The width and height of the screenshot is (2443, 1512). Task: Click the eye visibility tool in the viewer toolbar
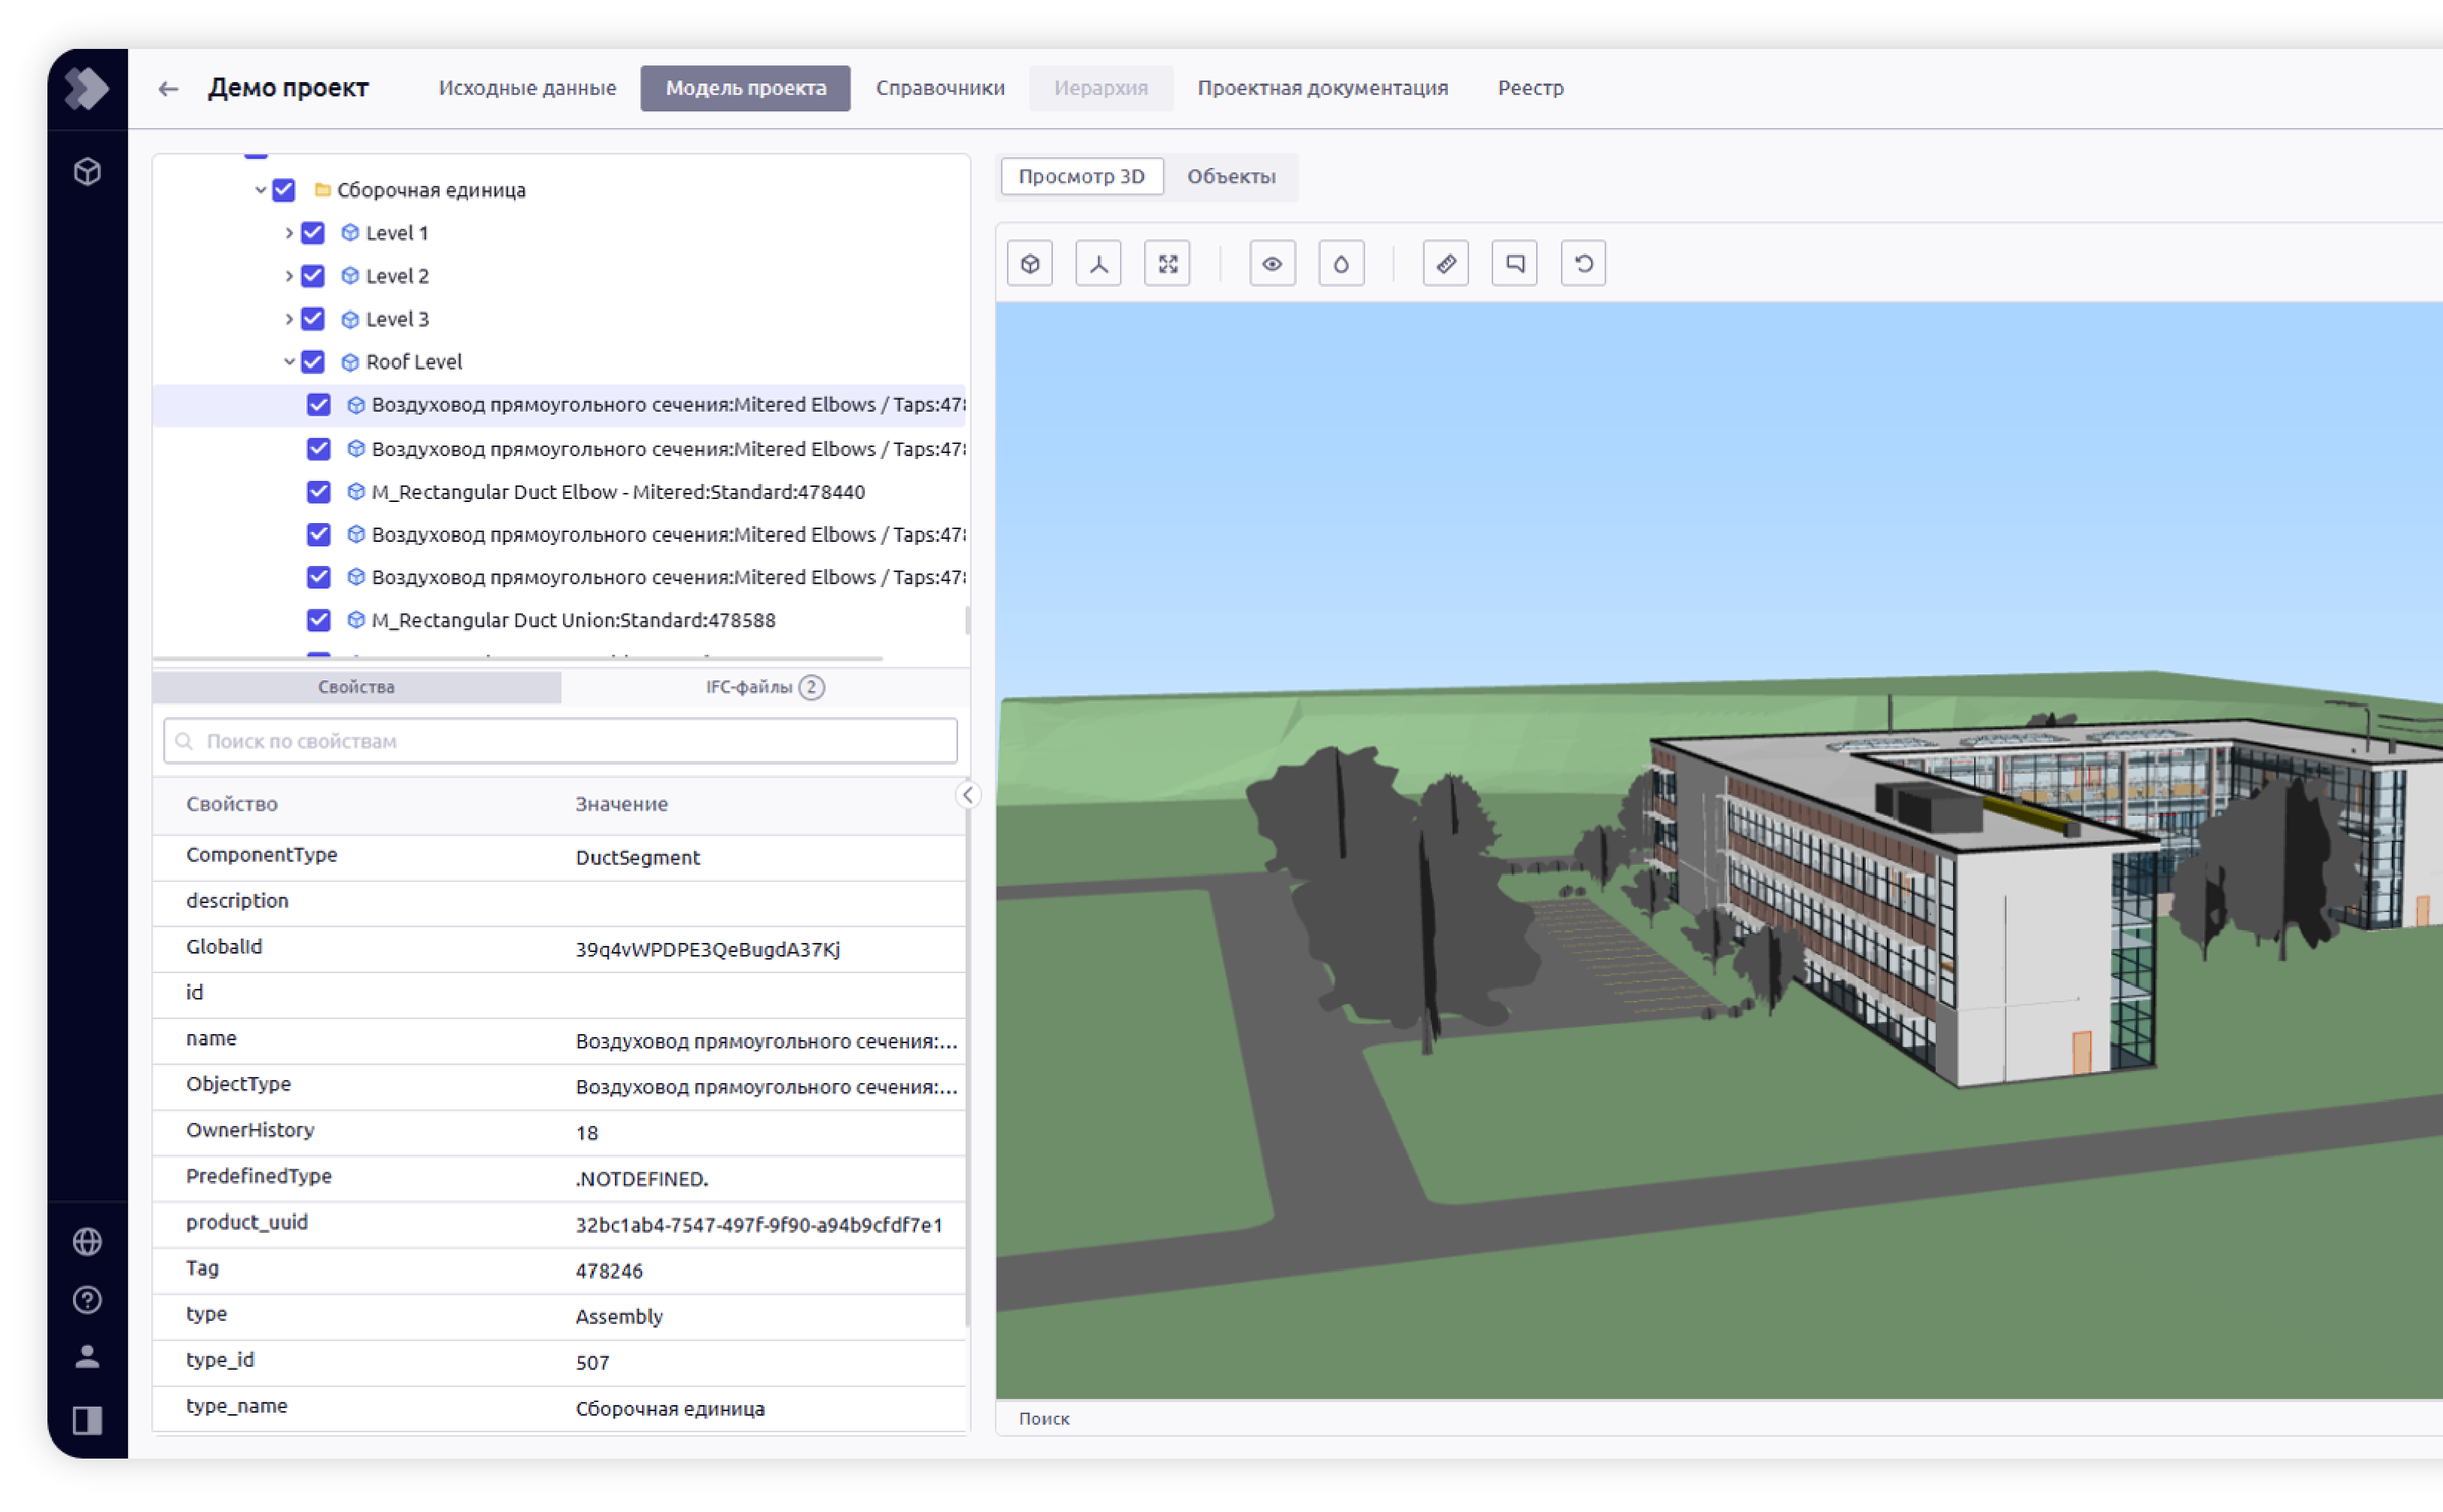[1272, 264]
